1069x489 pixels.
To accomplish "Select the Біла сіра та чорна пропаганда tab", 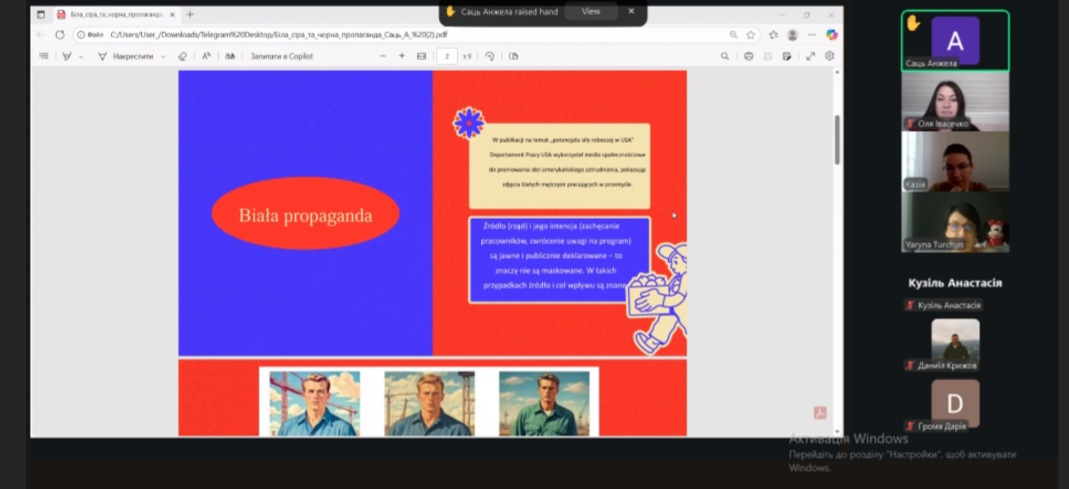I will tap(115, 15).
